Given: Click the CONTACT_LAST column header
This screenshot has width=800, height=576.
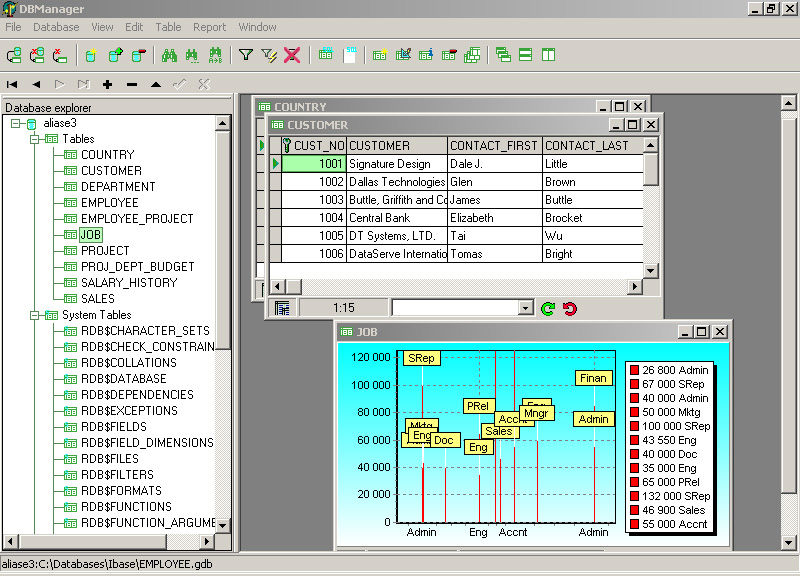Looking at the screenshot, I should point(592,146).
